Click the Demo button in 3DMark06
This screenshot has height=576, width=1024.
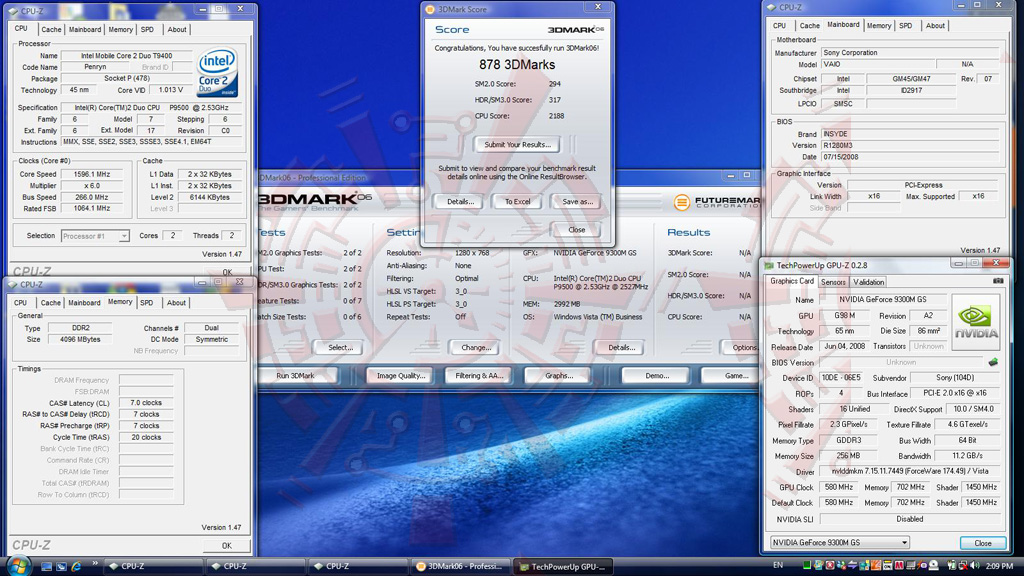tap(656, 376)
